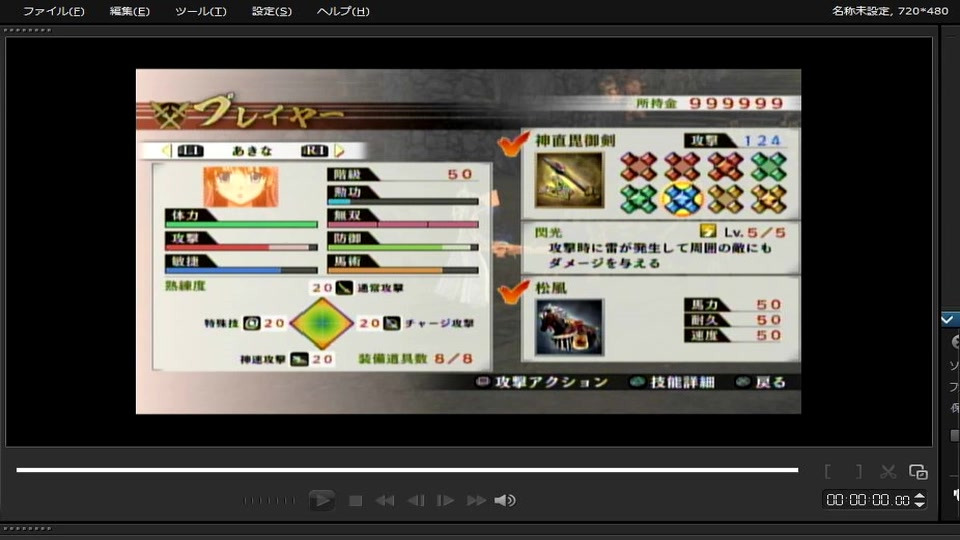Toggle the checked box at right panel edge

pyautogui.click(x=948, y=320)
